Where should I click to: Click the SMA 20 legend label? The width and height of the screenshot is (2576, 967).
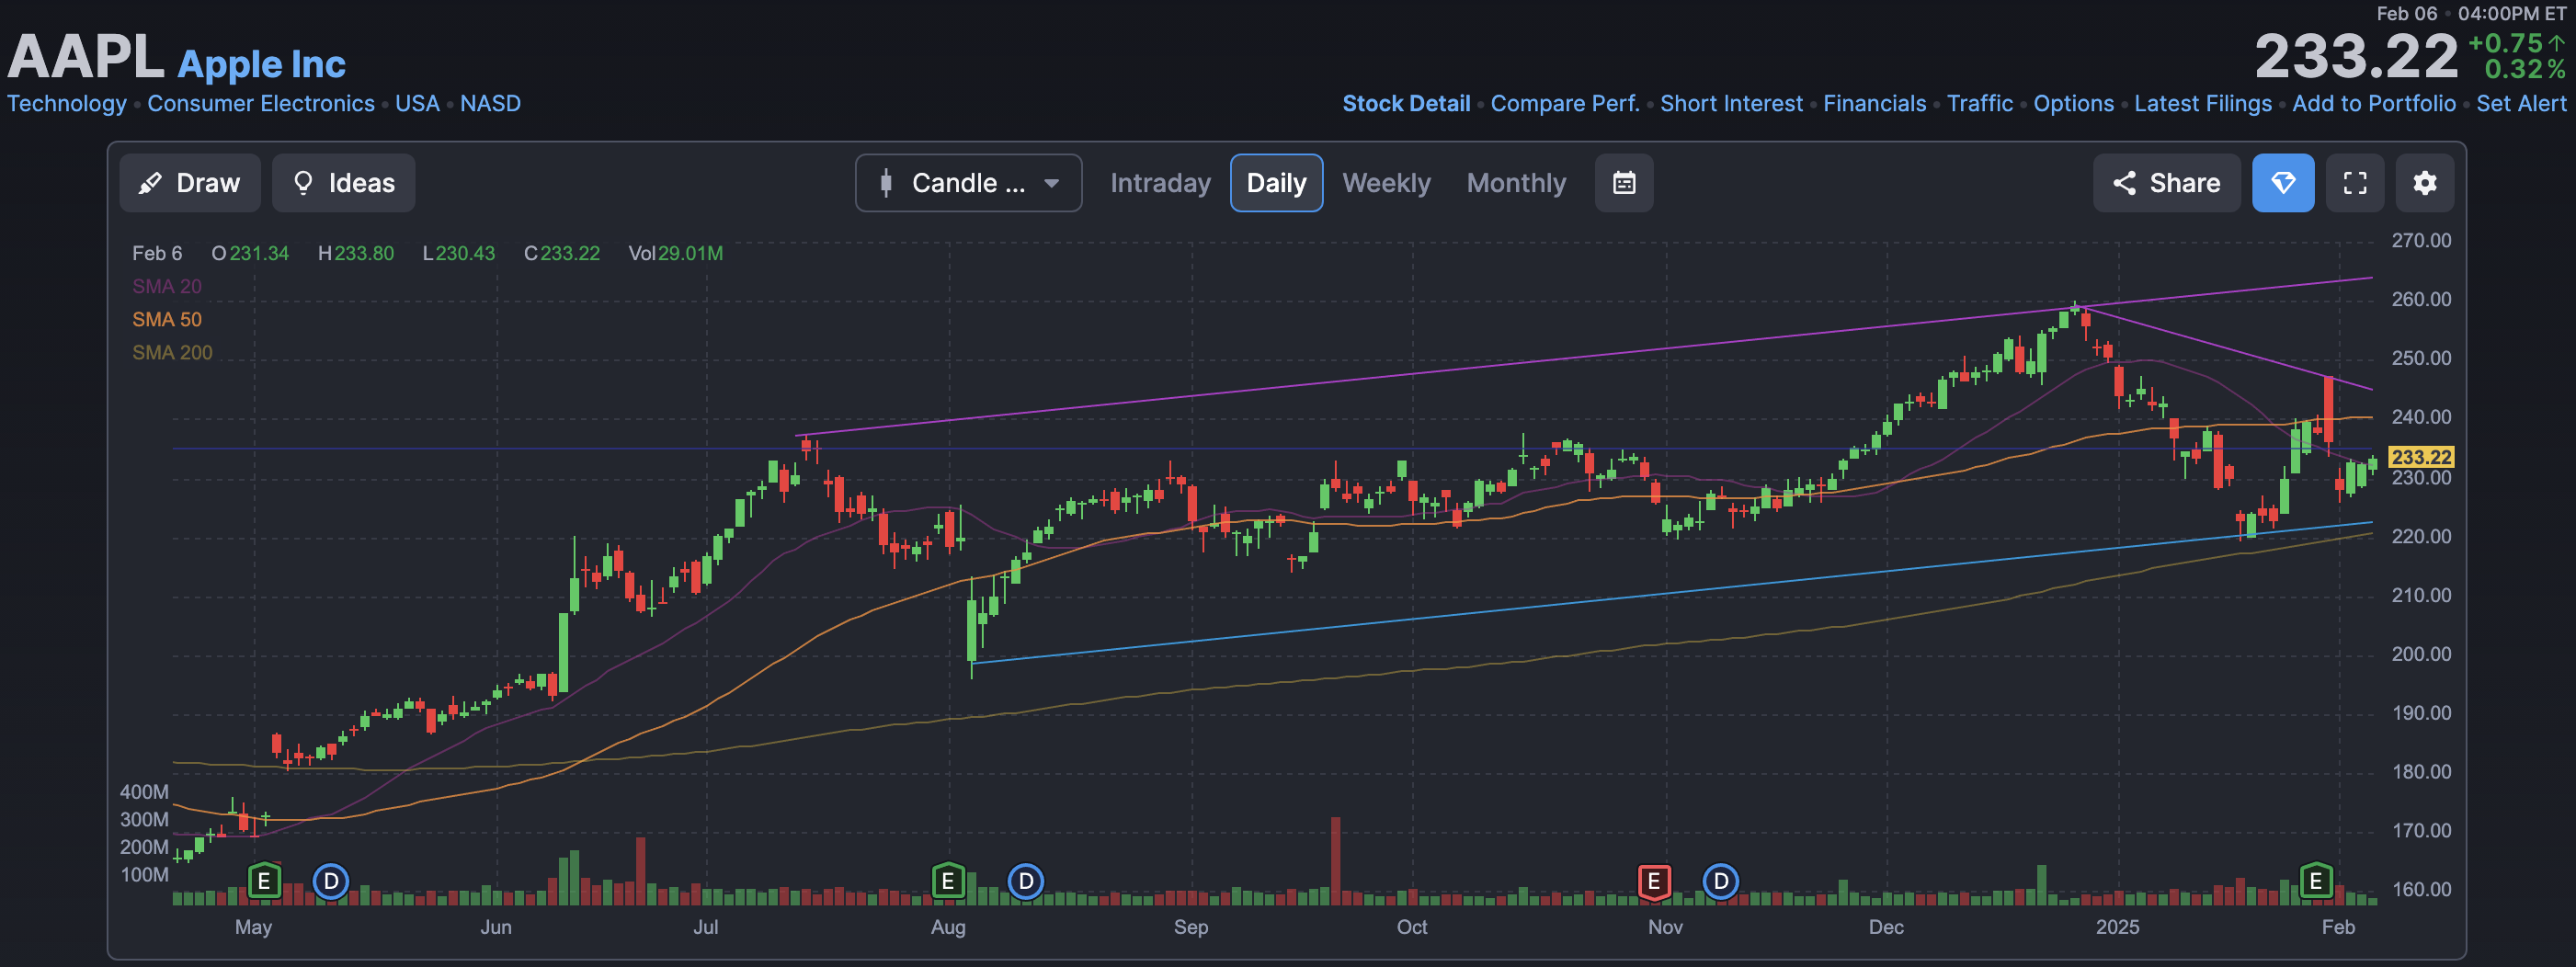click(167, 286)
